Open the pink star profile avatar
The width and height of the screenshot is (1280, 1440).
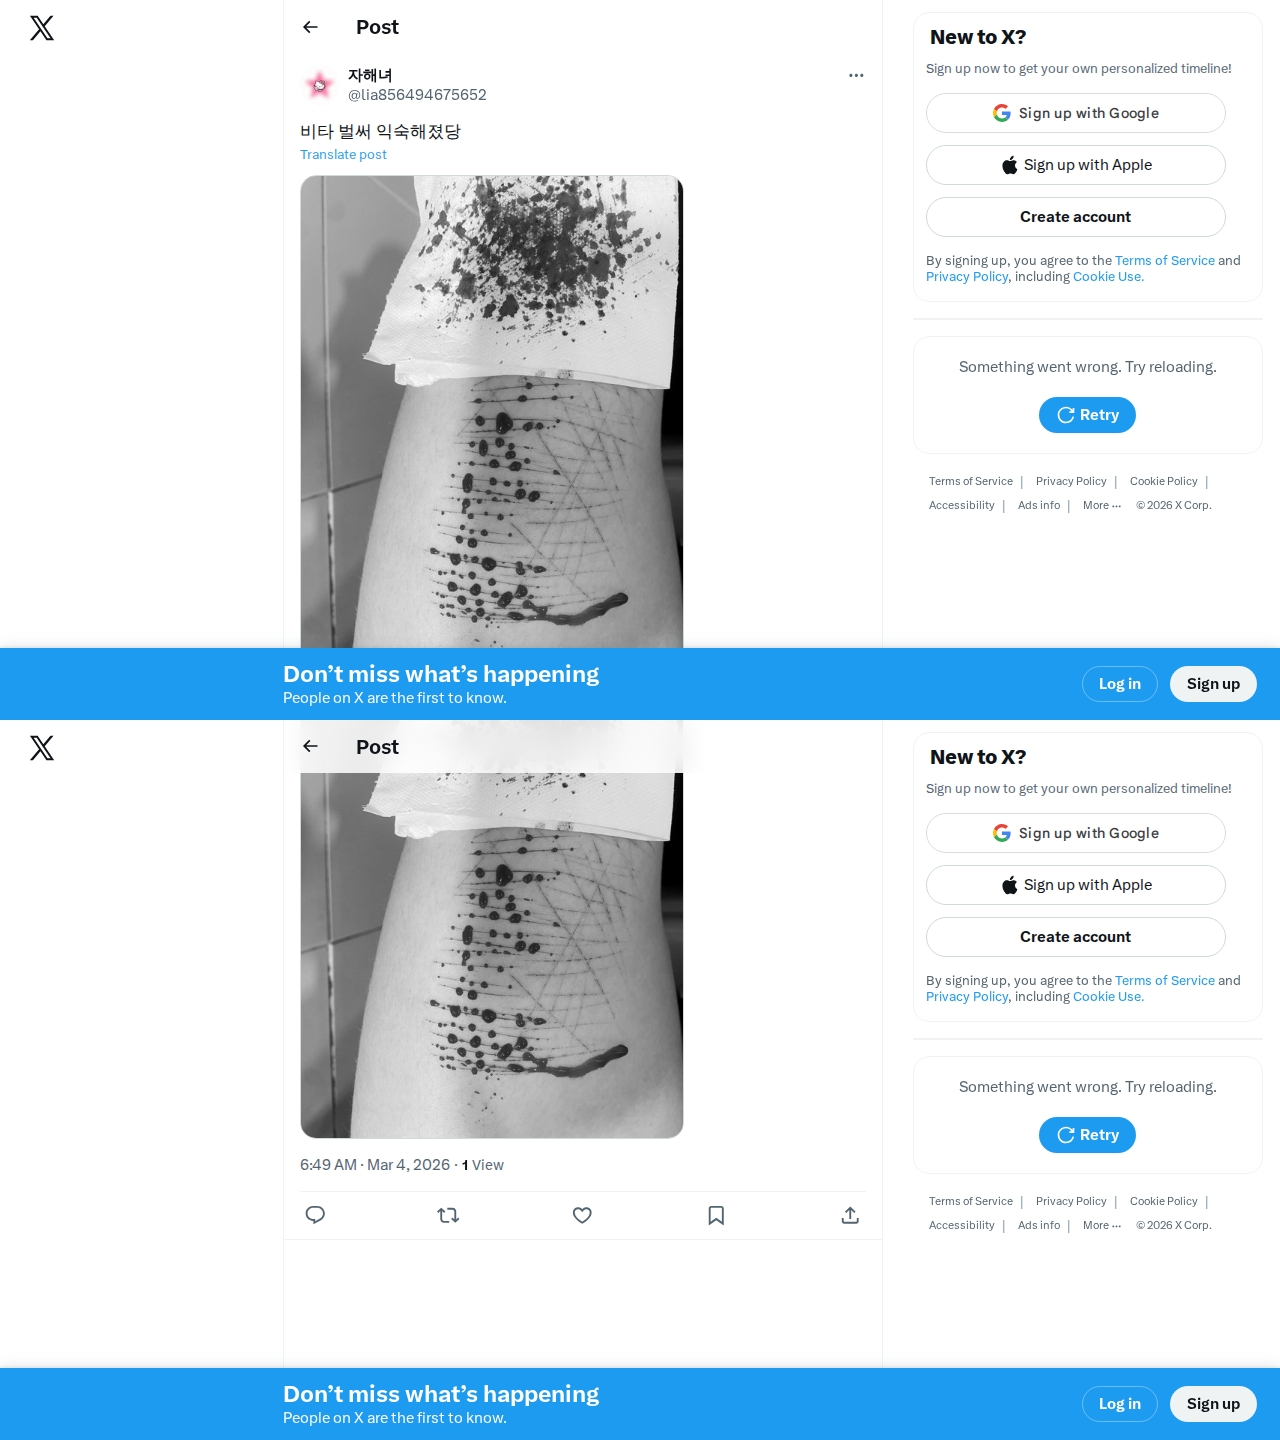pos(319,85)
